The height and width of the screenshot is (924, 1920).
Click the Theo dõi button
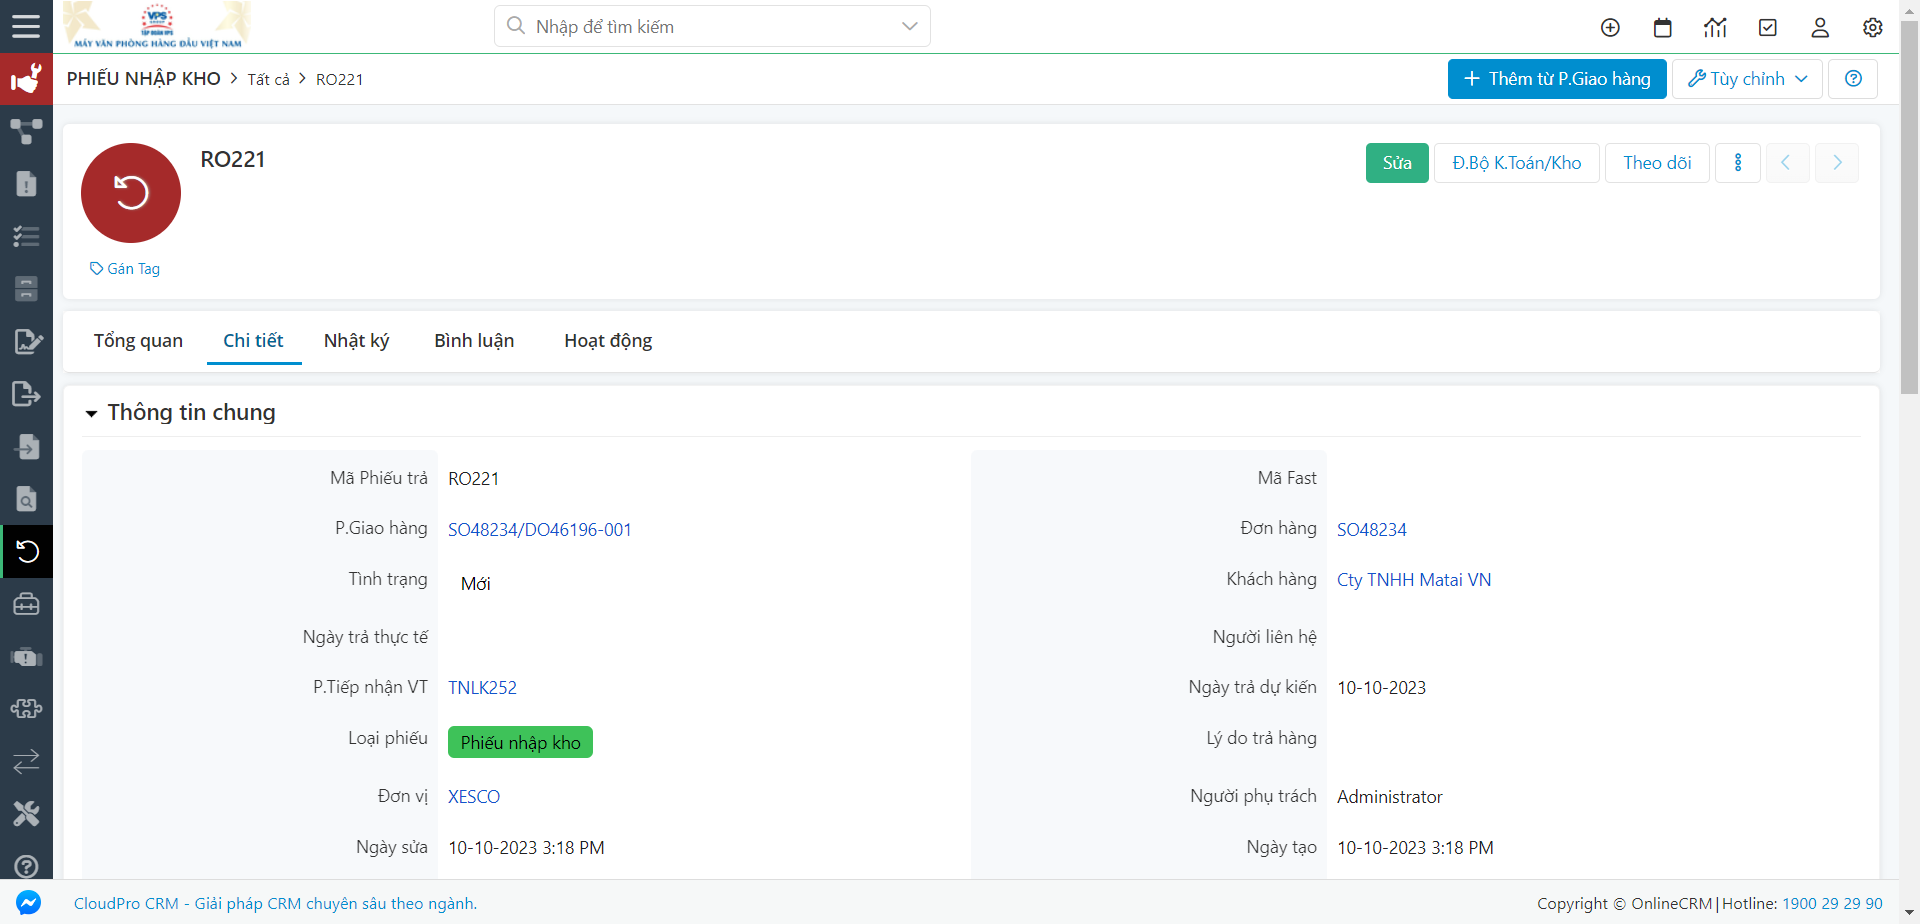click(1657, 163)
